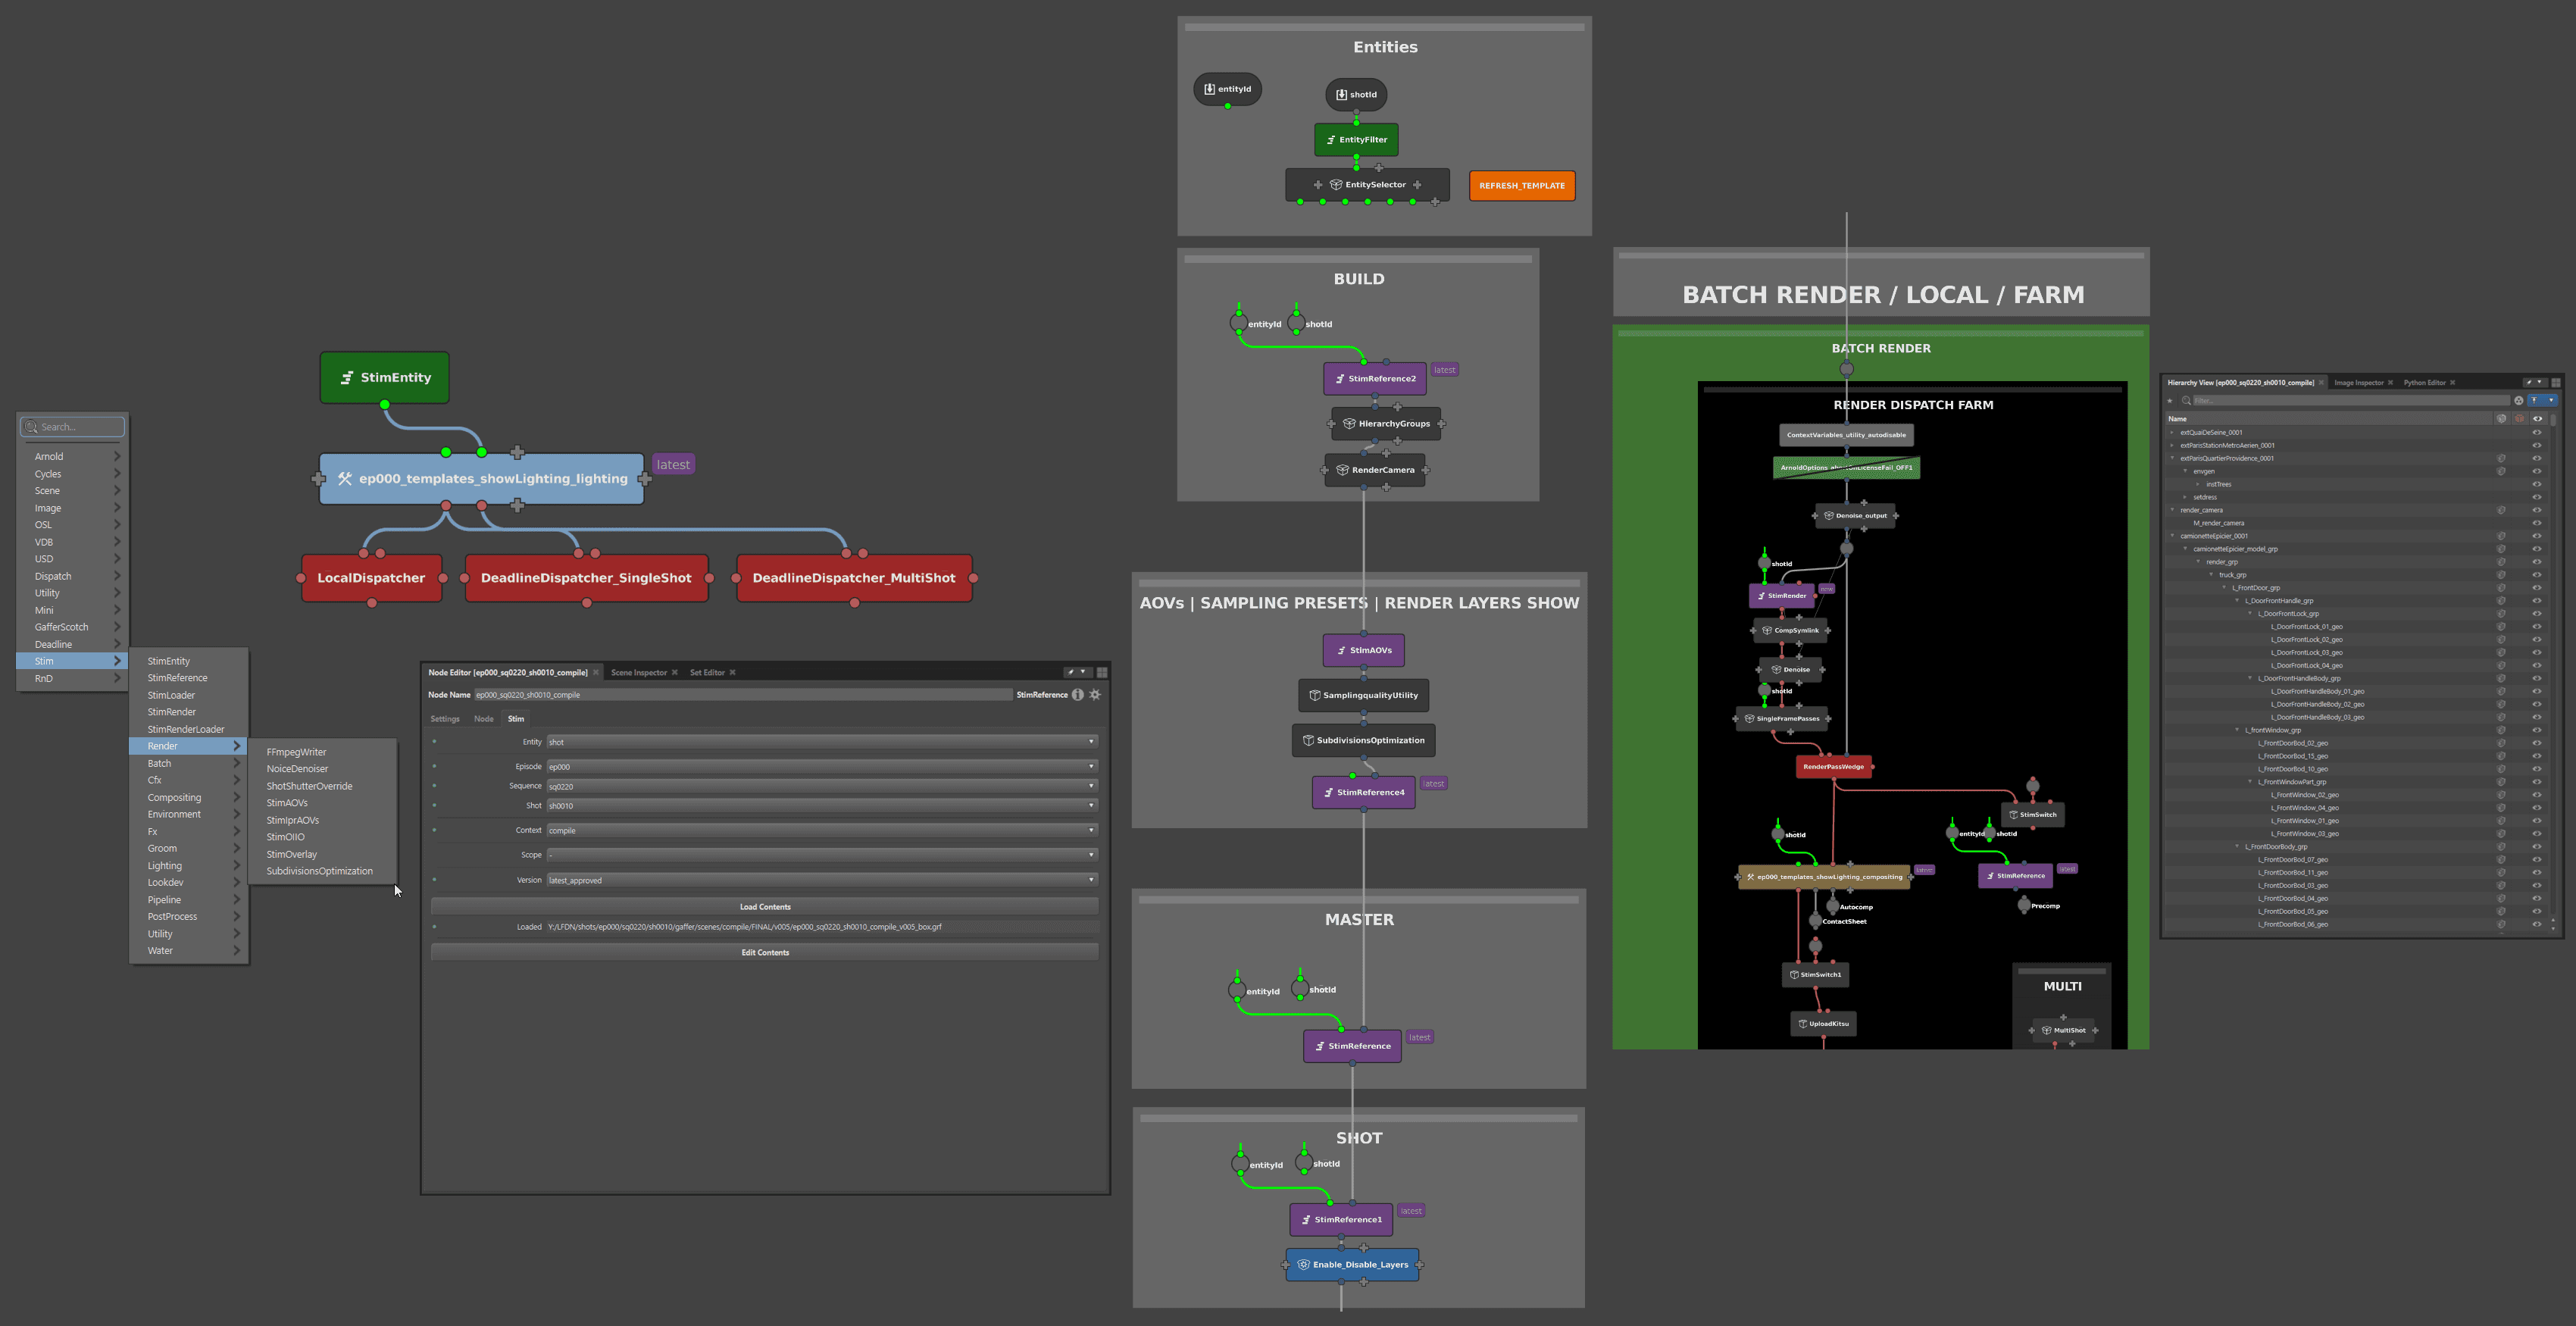Click the Load Contents button
The image size is (2576, 1326).
click(765, 907)
